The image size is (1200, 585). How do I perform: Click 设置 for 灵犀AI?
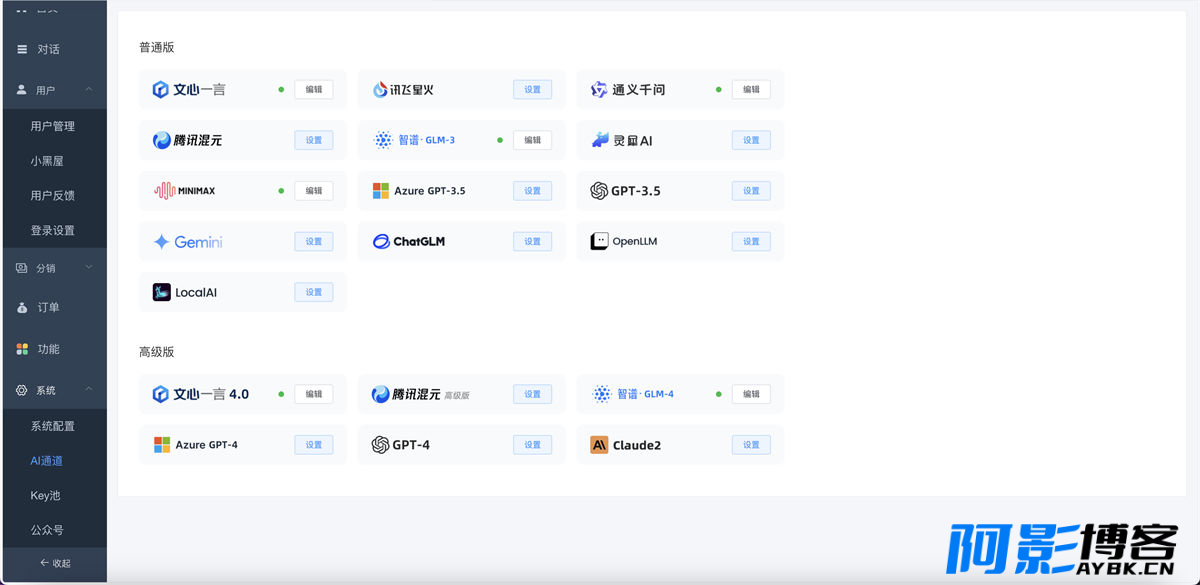tap(751, 141)
